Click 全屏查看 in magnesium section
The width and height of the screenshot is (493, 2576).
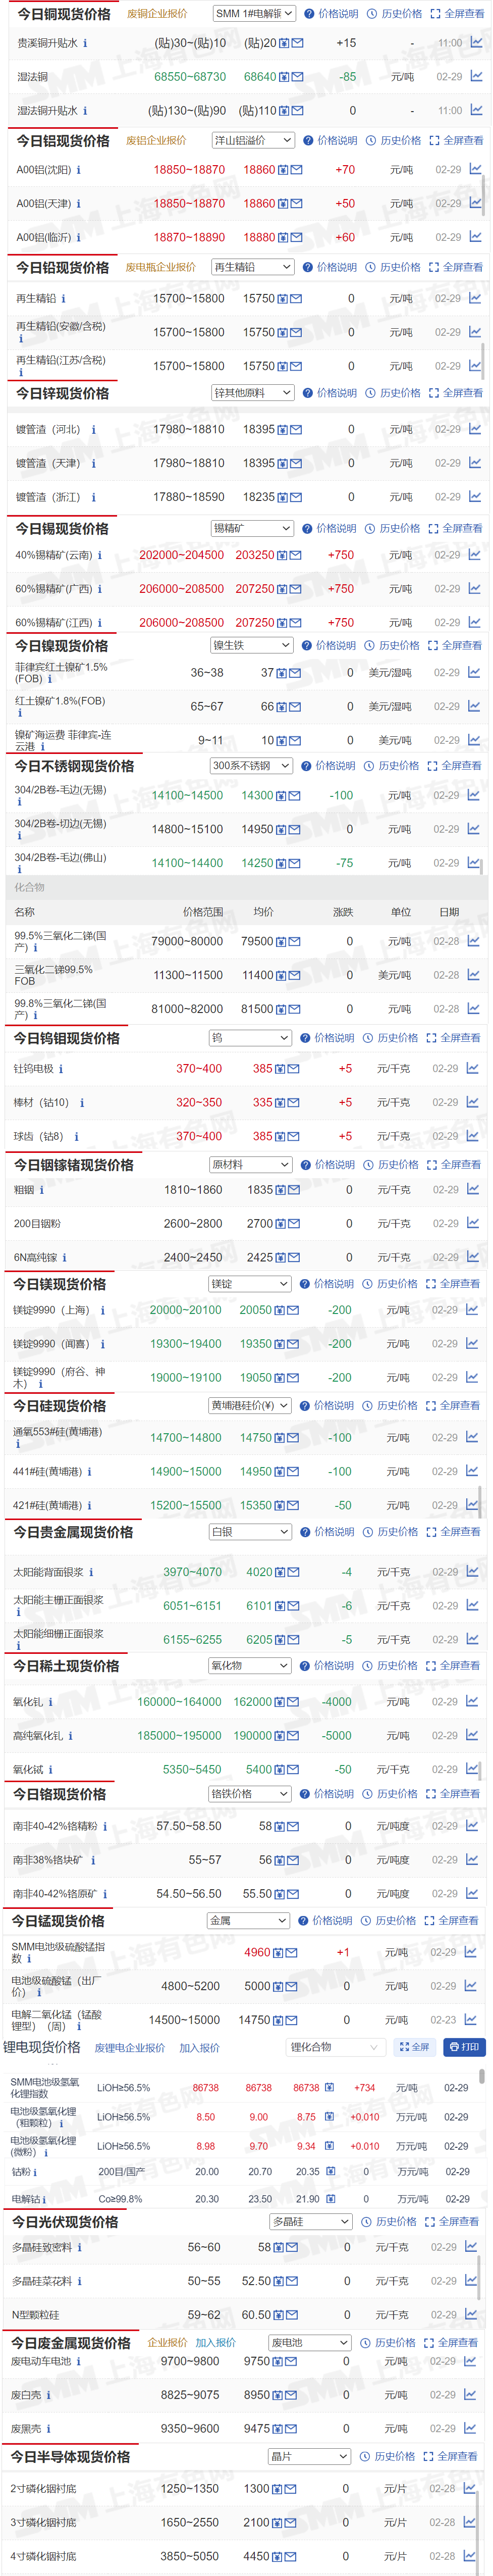point(453,1283)
